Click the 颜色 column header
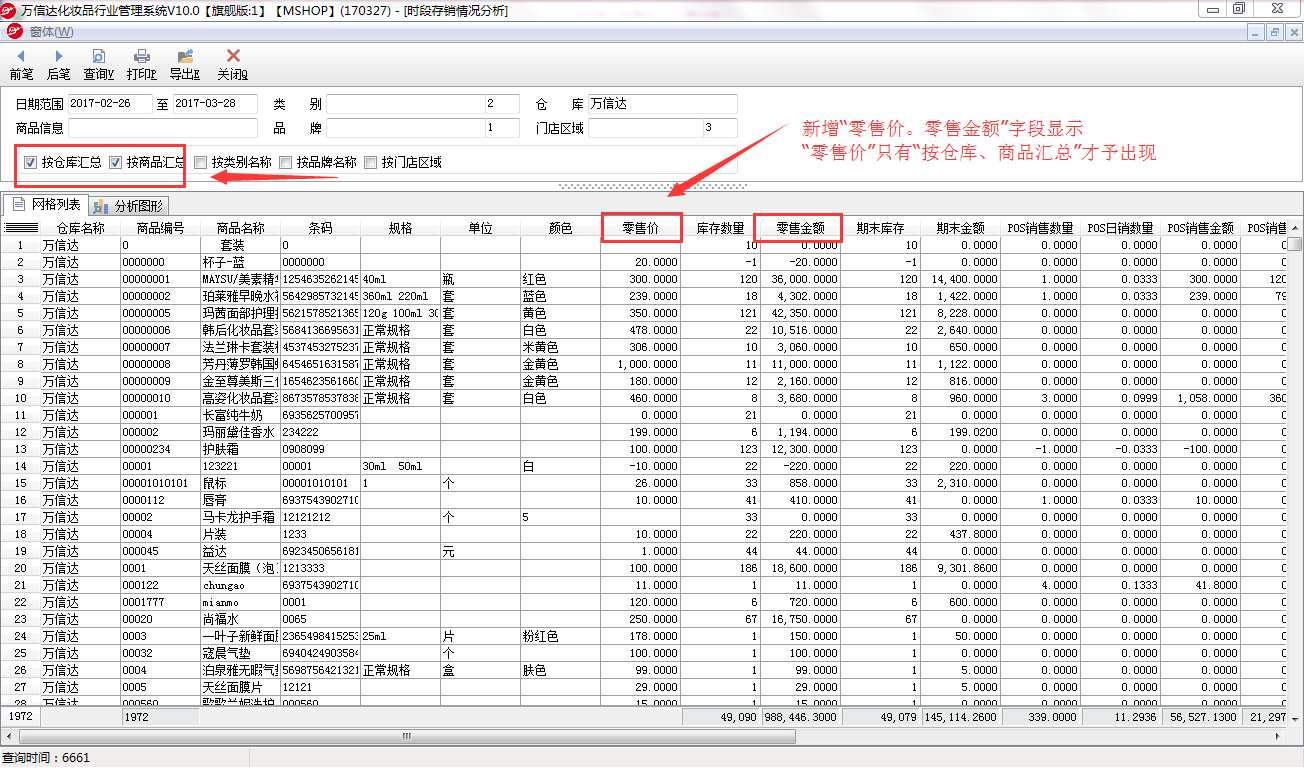 click(560, 228)
